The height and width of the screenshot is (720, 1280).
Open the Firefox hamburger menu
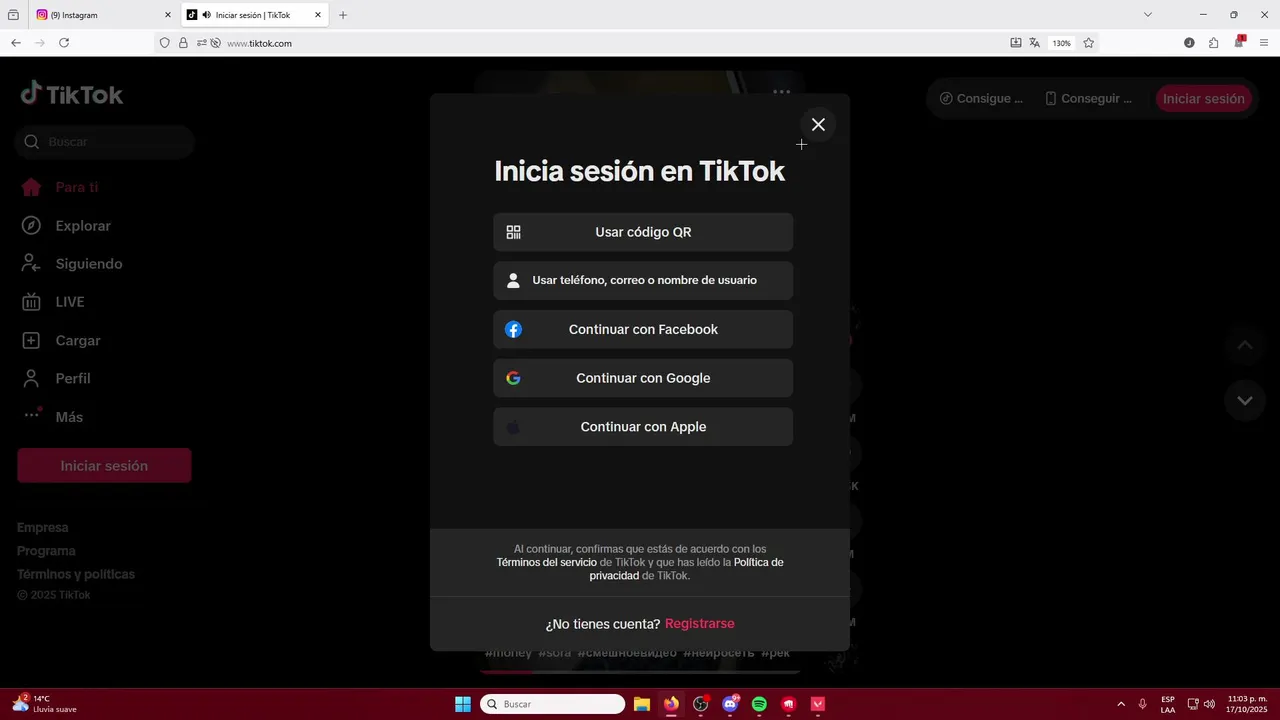1264,43
